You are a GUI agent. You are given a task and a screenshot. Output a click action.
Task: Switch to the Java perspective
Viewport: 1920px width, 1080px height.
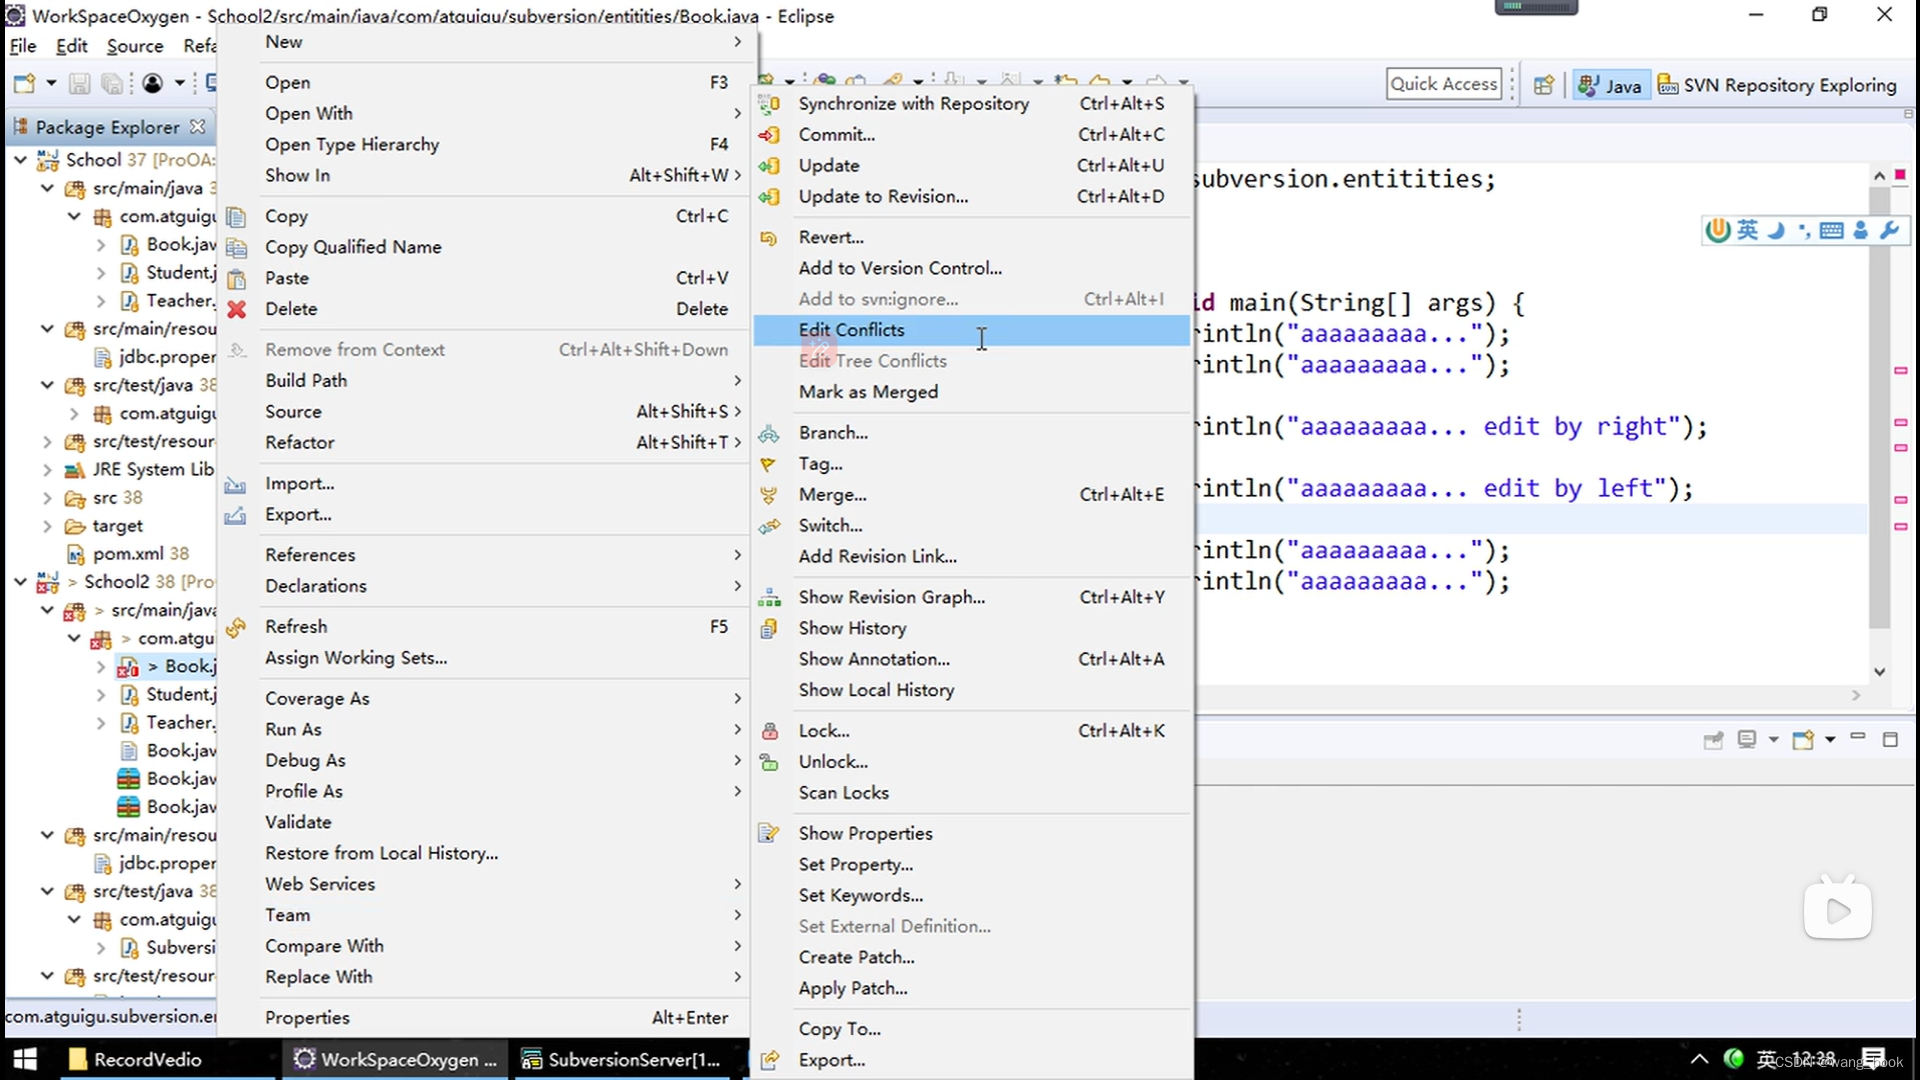[1610, 85]
